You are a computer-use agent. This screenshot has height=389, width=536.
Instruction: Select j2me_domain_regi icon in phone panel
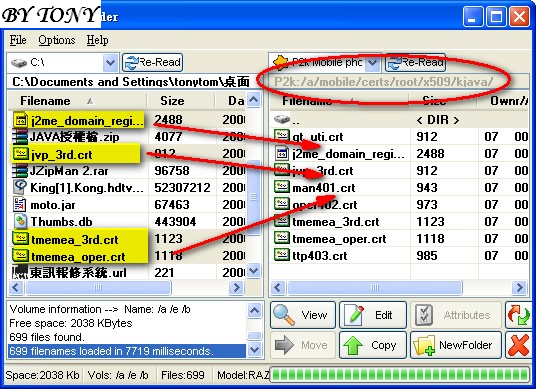coord(282,153)
